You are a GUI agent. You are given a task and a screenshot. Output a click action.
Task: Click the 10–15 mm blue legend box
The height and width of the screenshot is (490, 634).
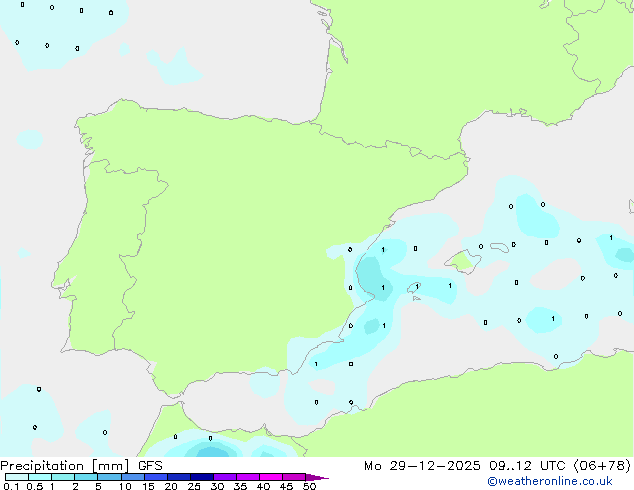click(133, 477)
